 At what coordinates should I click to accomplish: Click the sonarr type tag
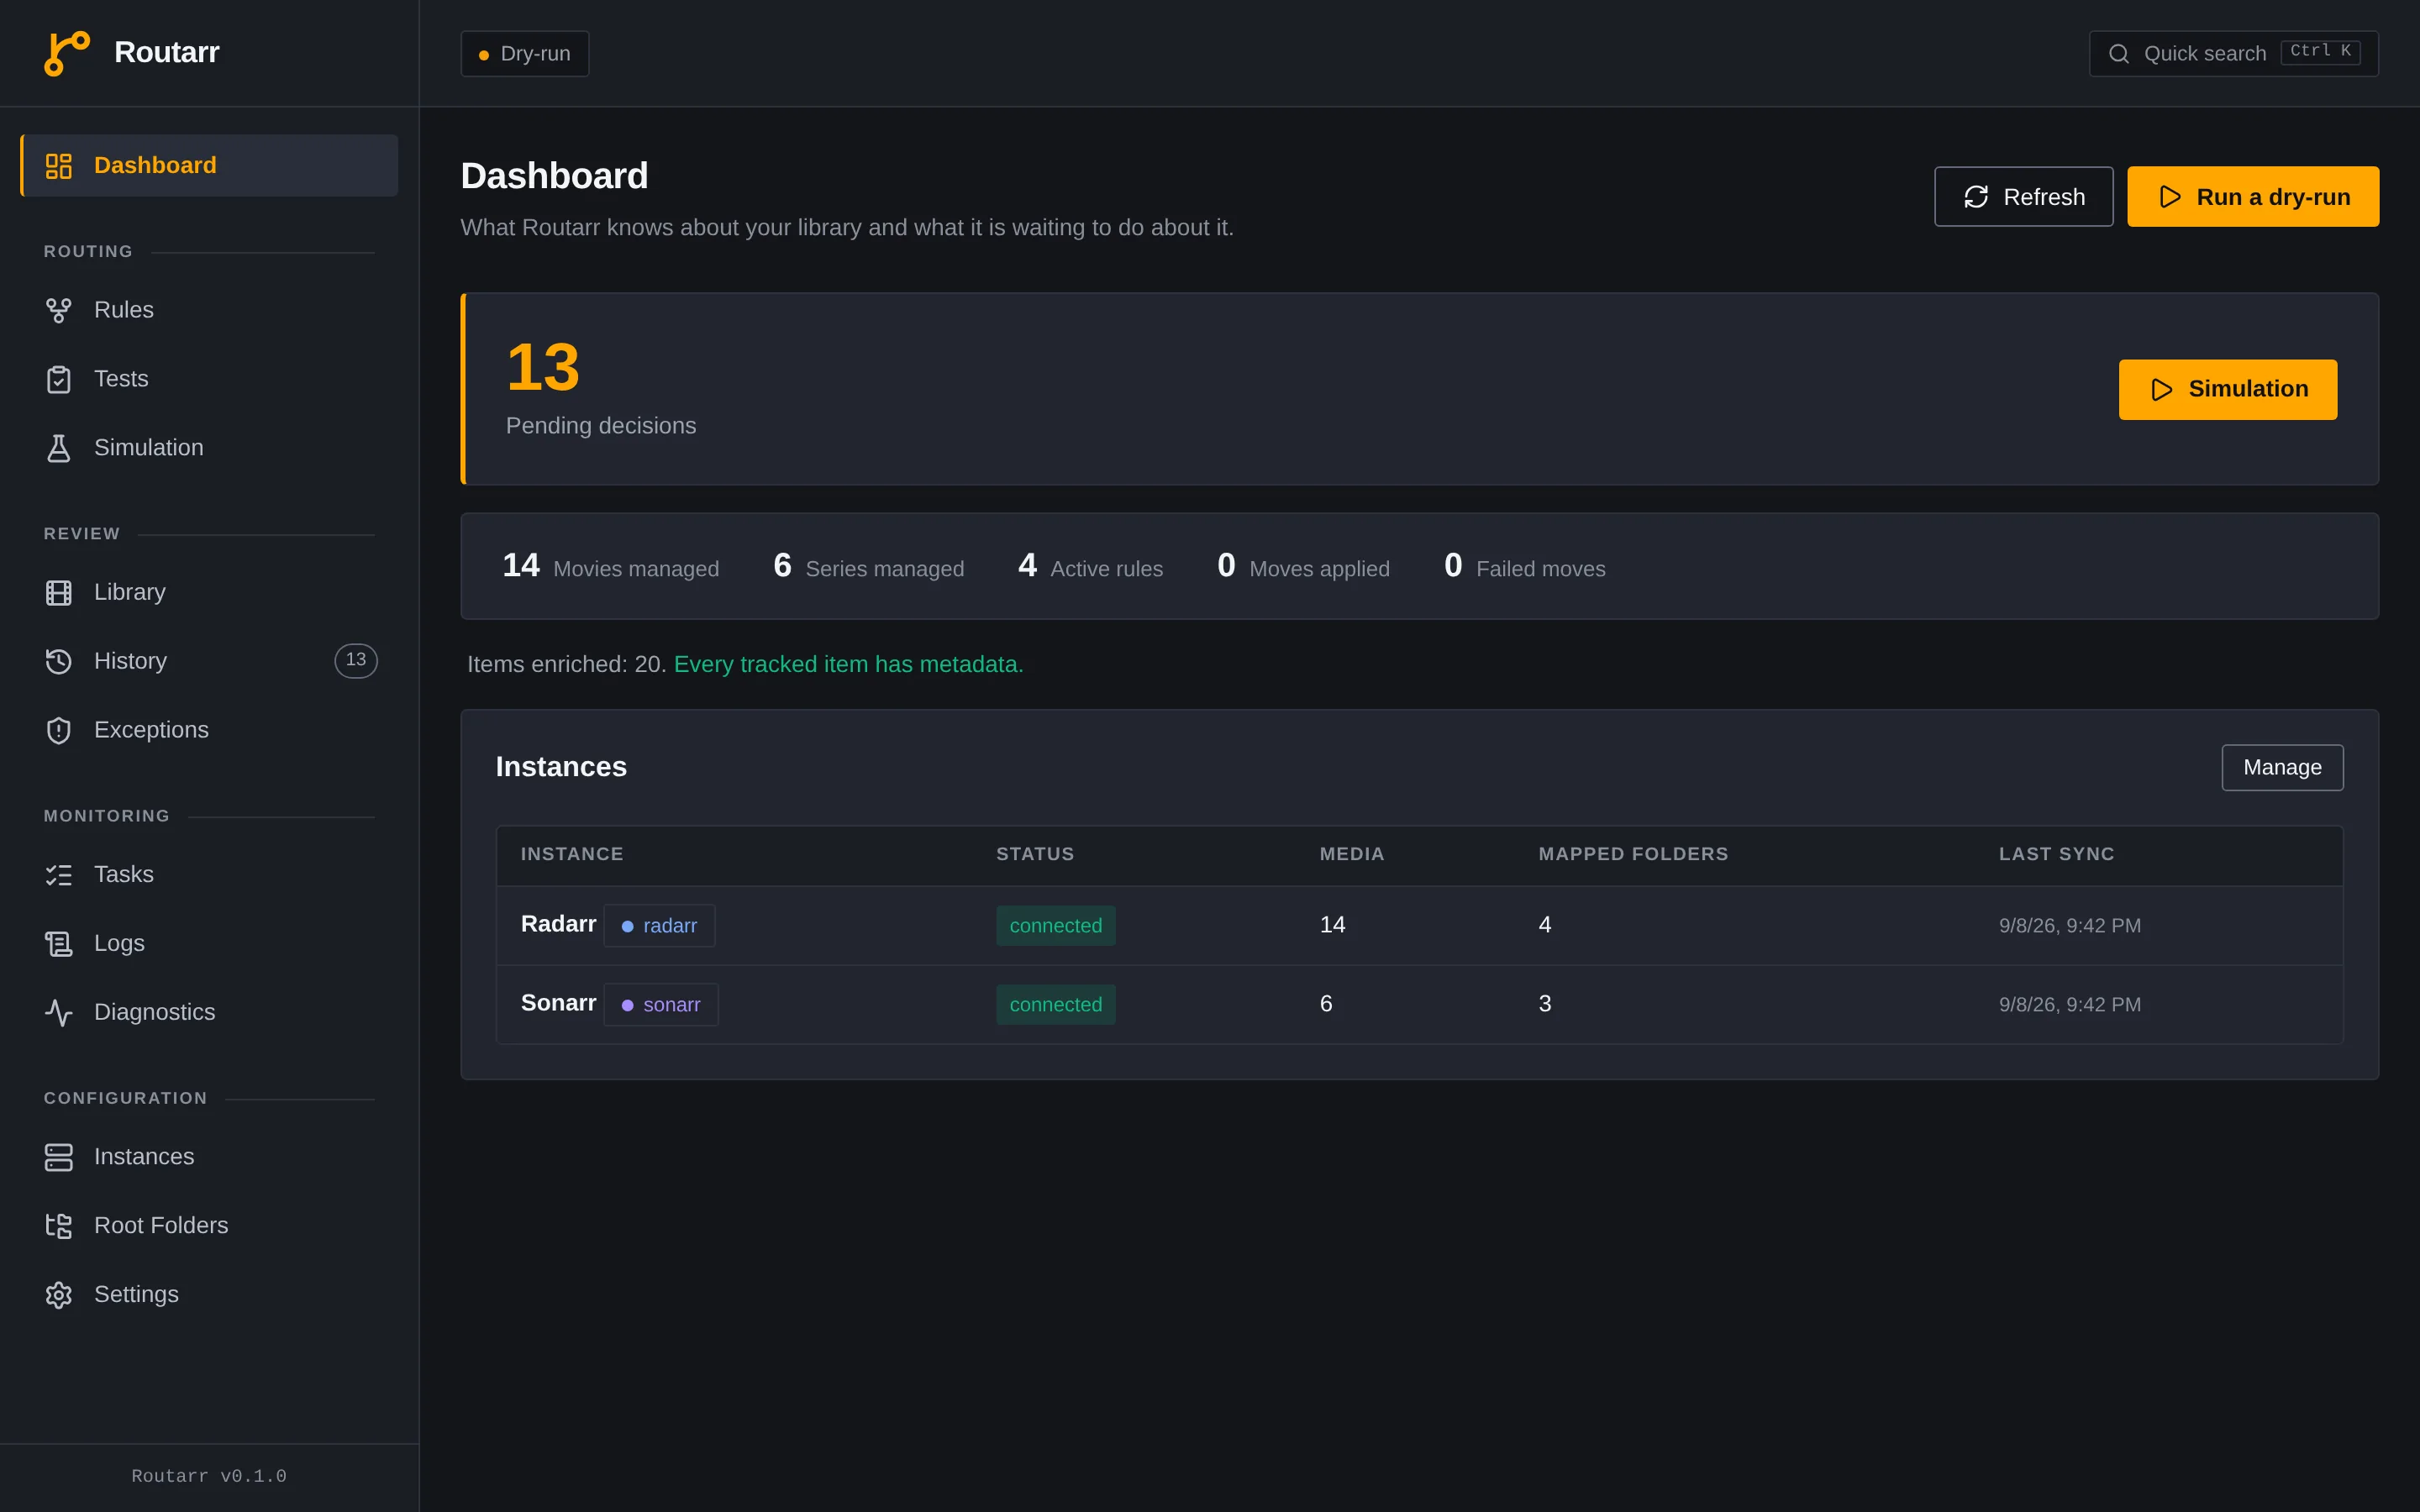tap(661, 1005)
